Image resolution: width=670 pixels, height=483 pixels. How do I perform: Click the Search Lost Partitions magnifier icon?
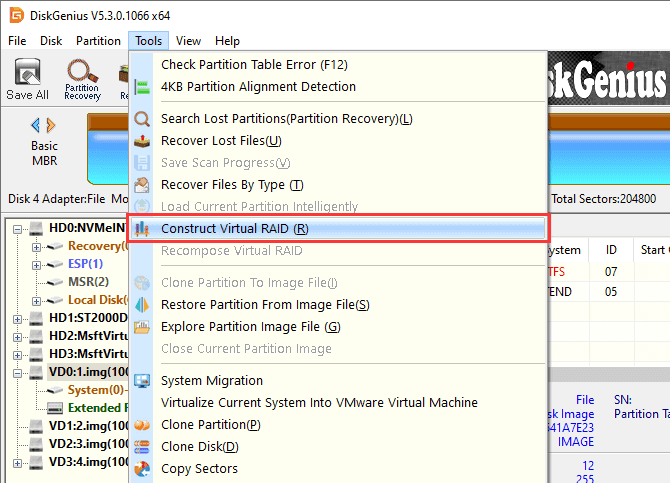tap(142, 119)
